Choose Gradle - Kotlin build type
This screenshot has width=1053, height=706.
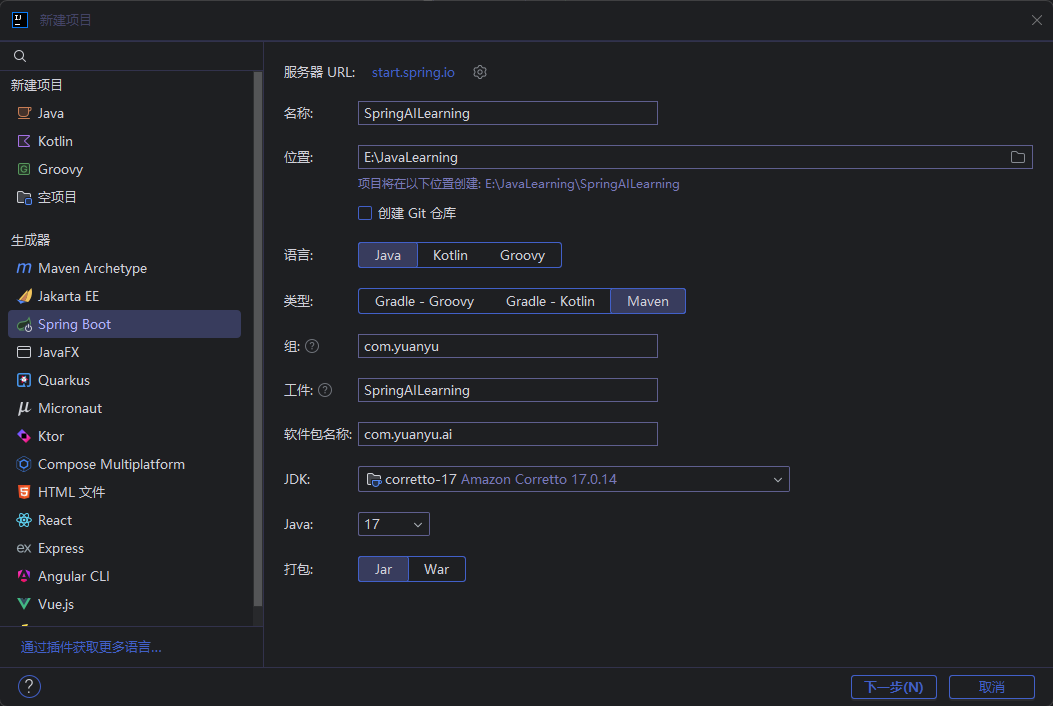click(550, 301)
